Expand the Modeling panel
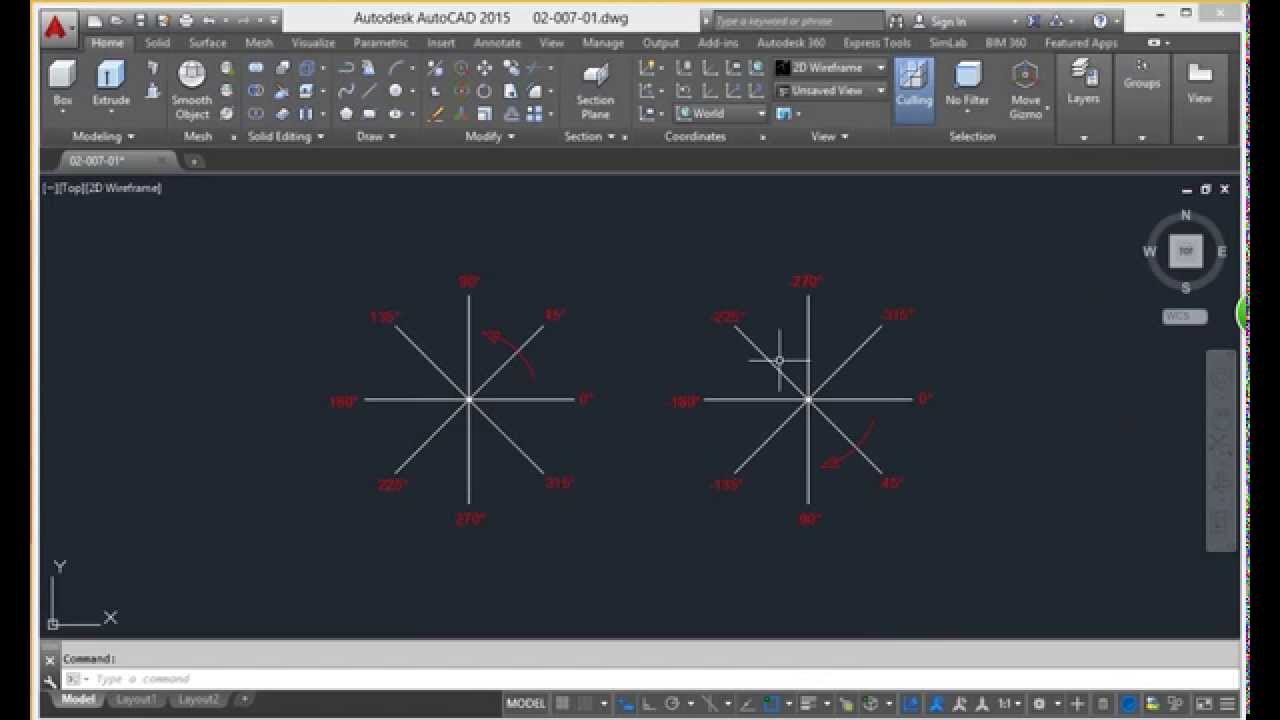 point(103,136)
